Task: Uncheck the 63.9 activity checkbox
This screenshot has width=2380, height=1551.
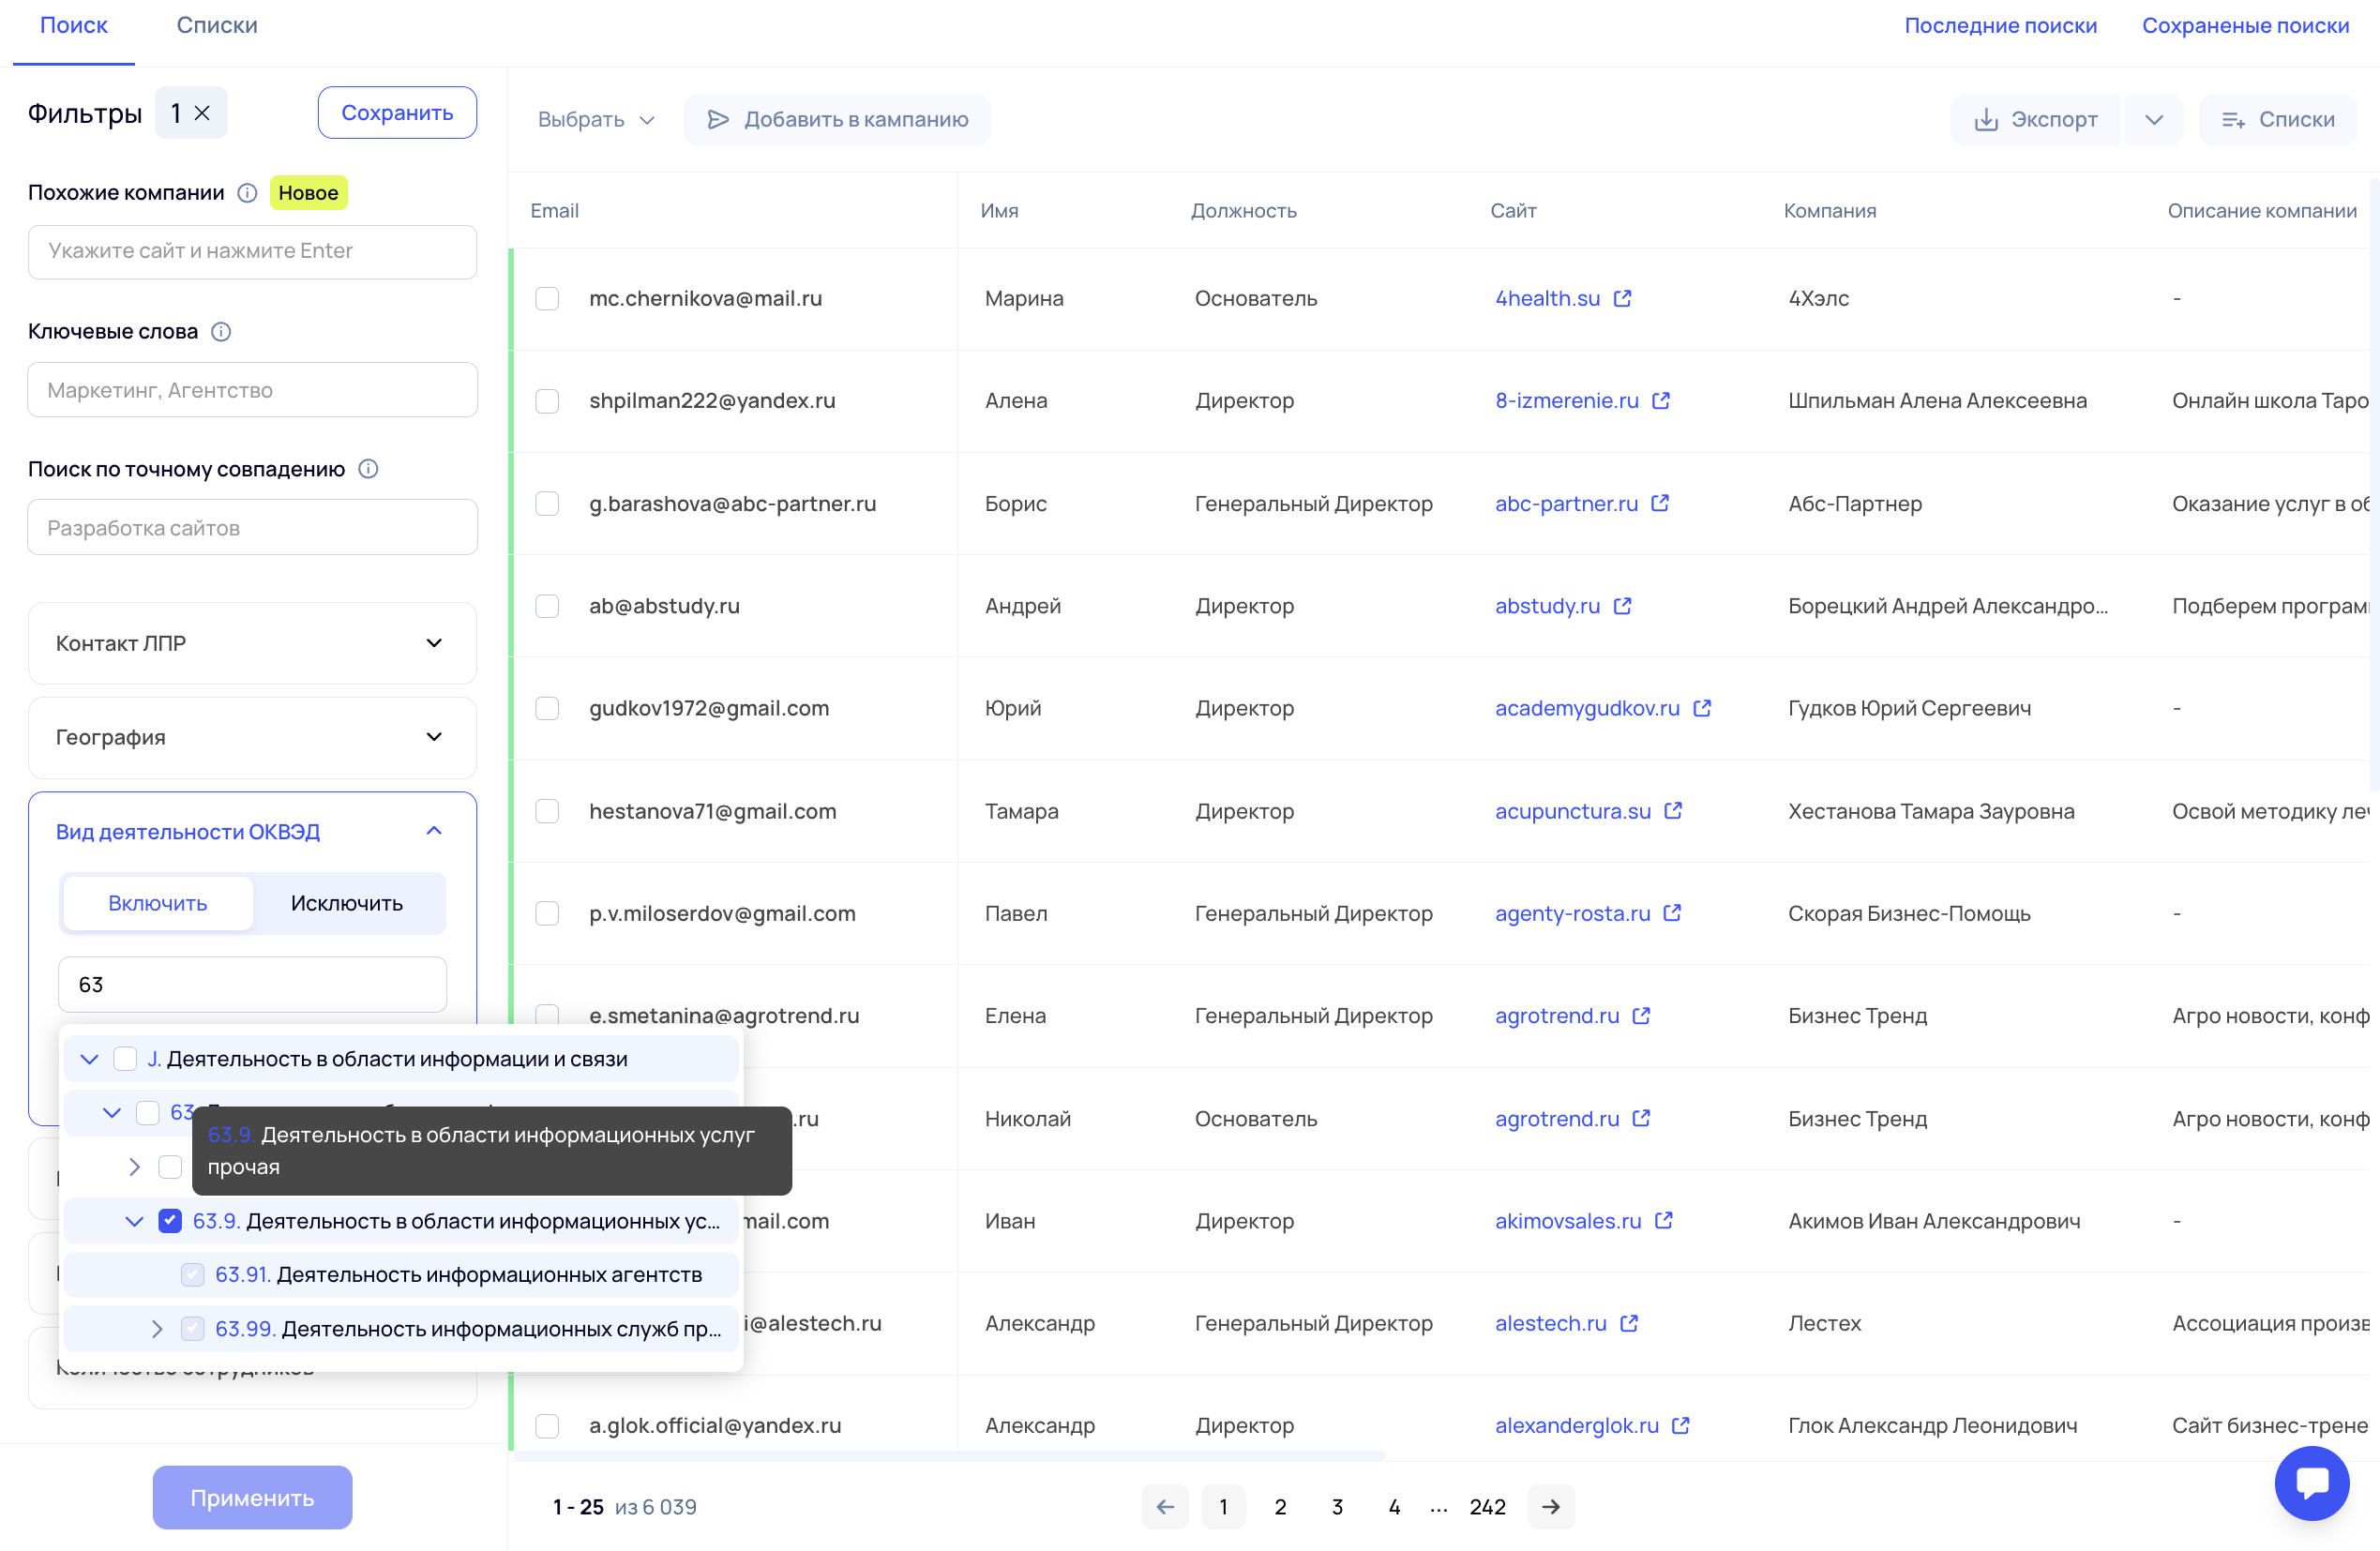Action: (170, 1221)
